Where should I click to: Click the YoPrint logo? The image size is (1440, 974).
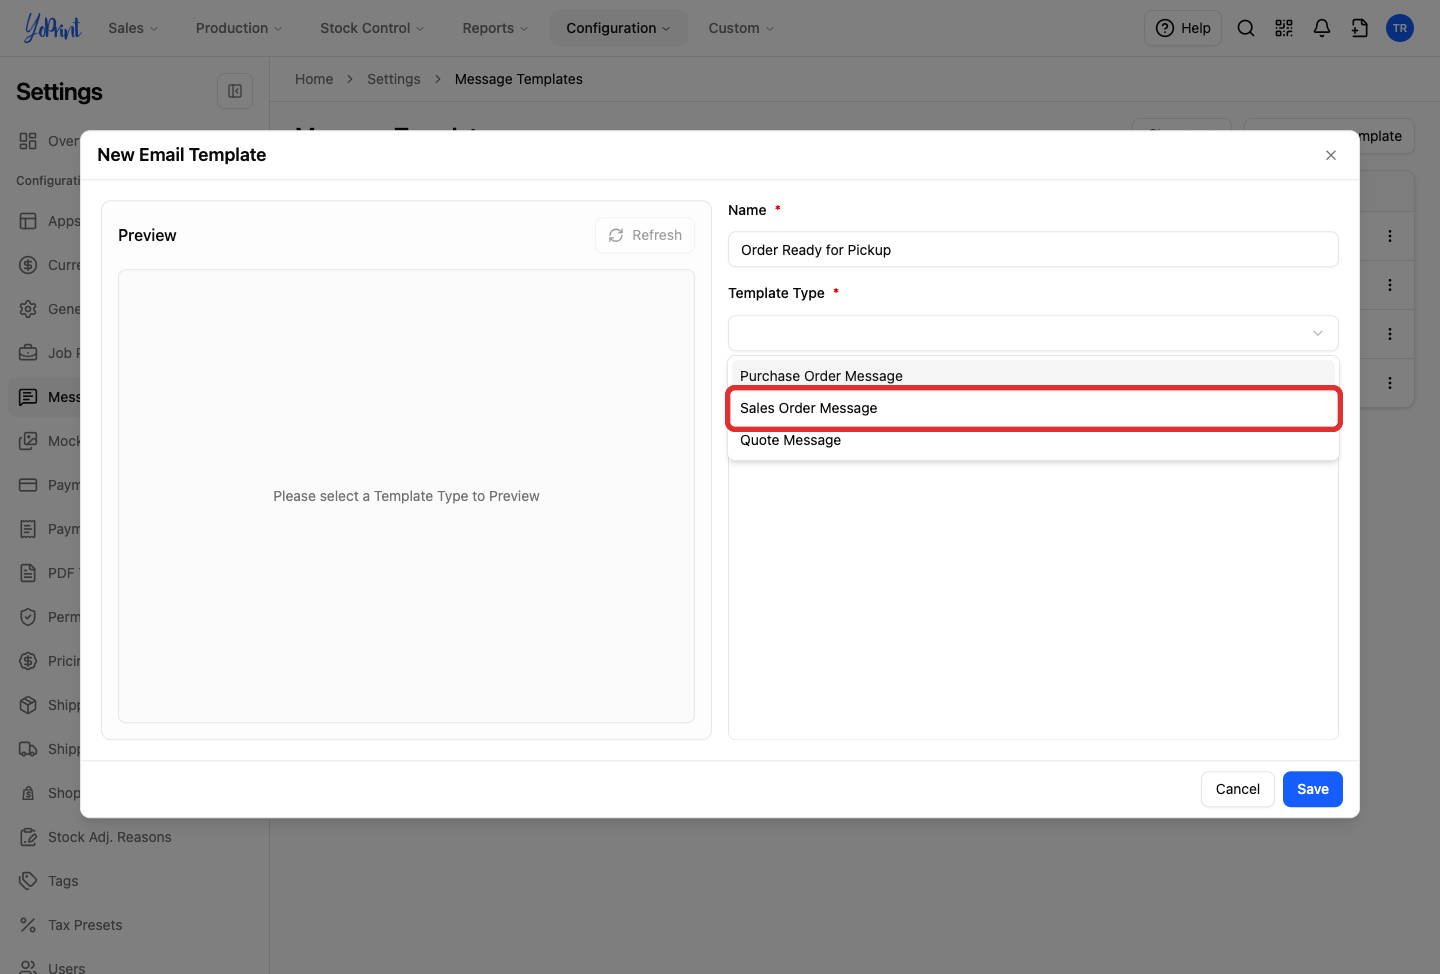pos(52,28)
